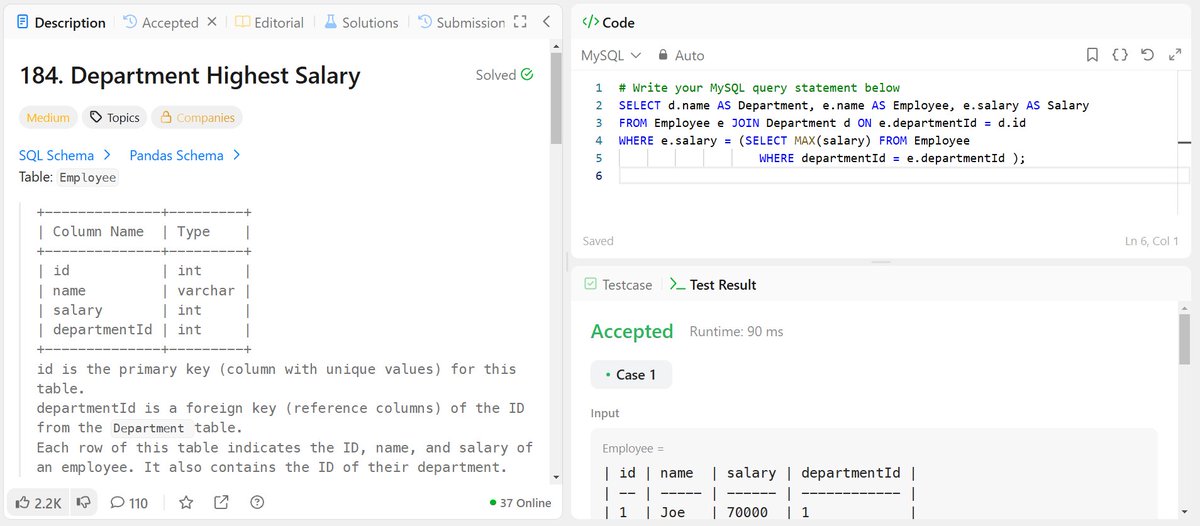Close the Accepted tab
The image size is (1200, 526).
211,22
